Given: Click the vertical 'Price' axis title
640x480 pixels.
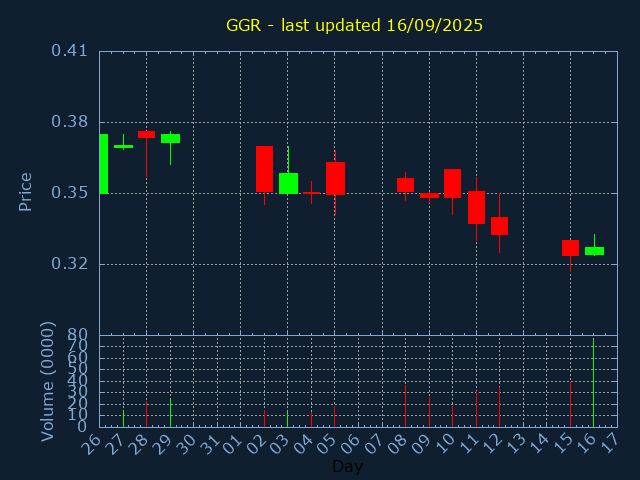Looking at the screenshot, I should [x=25, y=192].
